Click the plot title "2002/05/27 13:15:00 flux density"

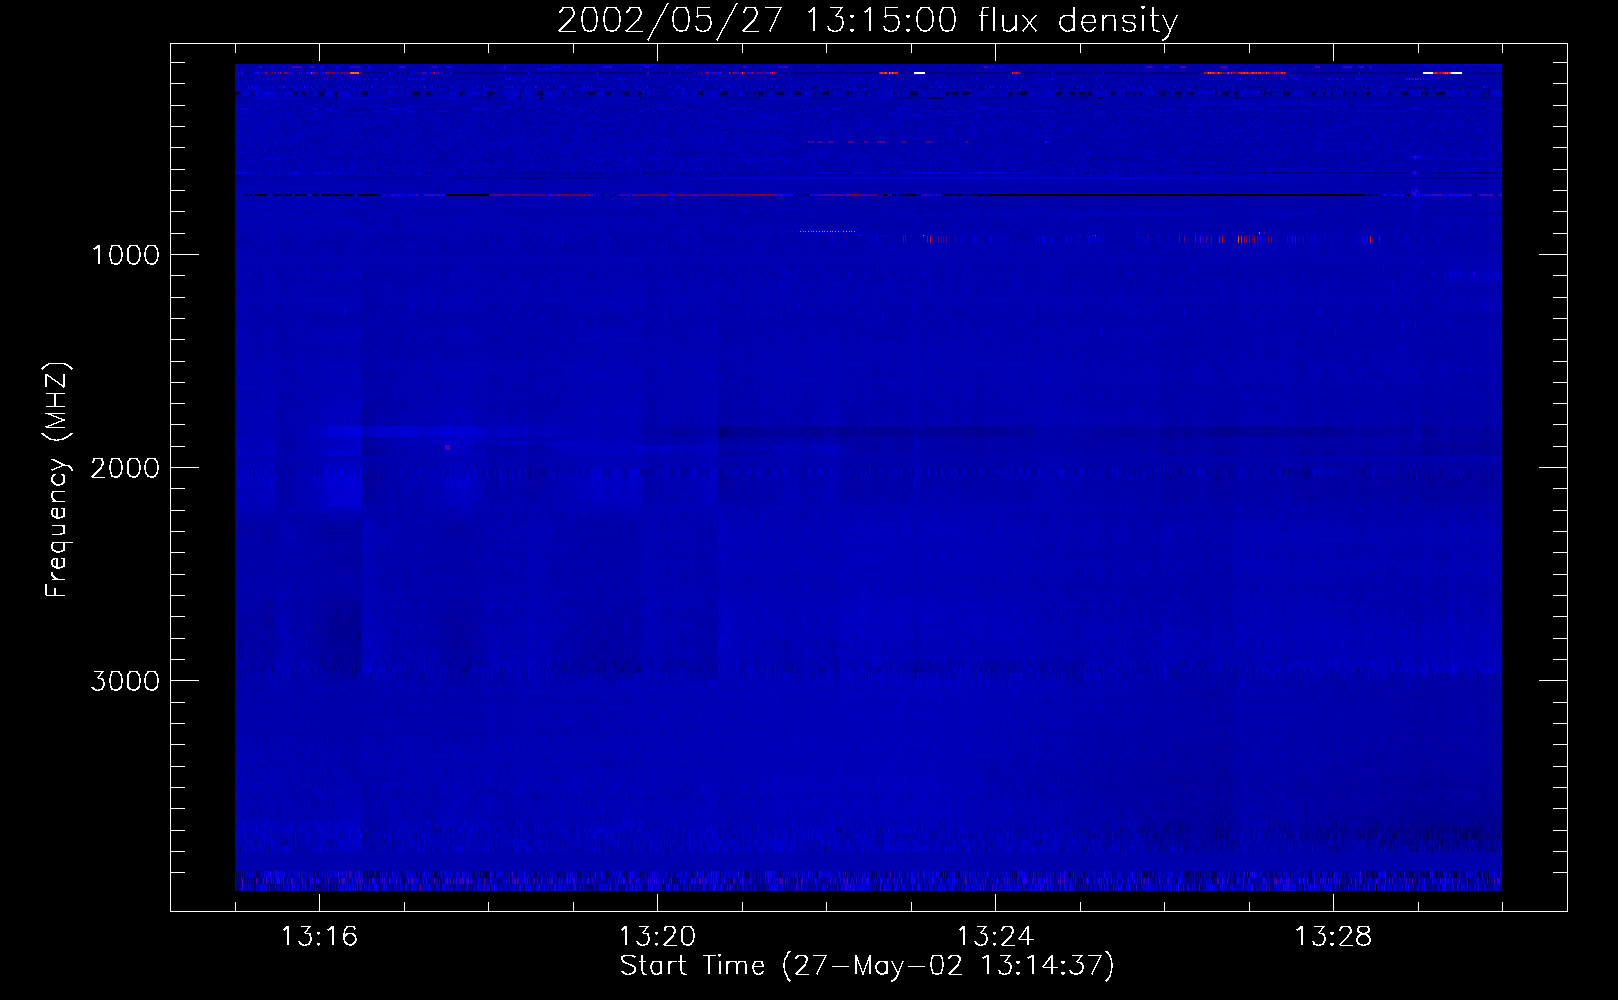pos(867,20)
